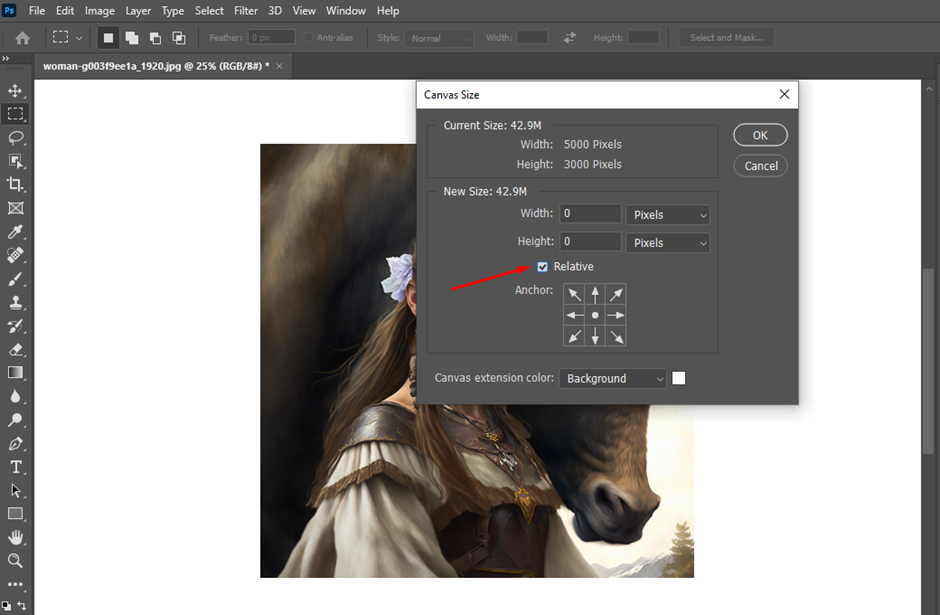Open the Edit Toolbar three-dots menu

(15, 584)
